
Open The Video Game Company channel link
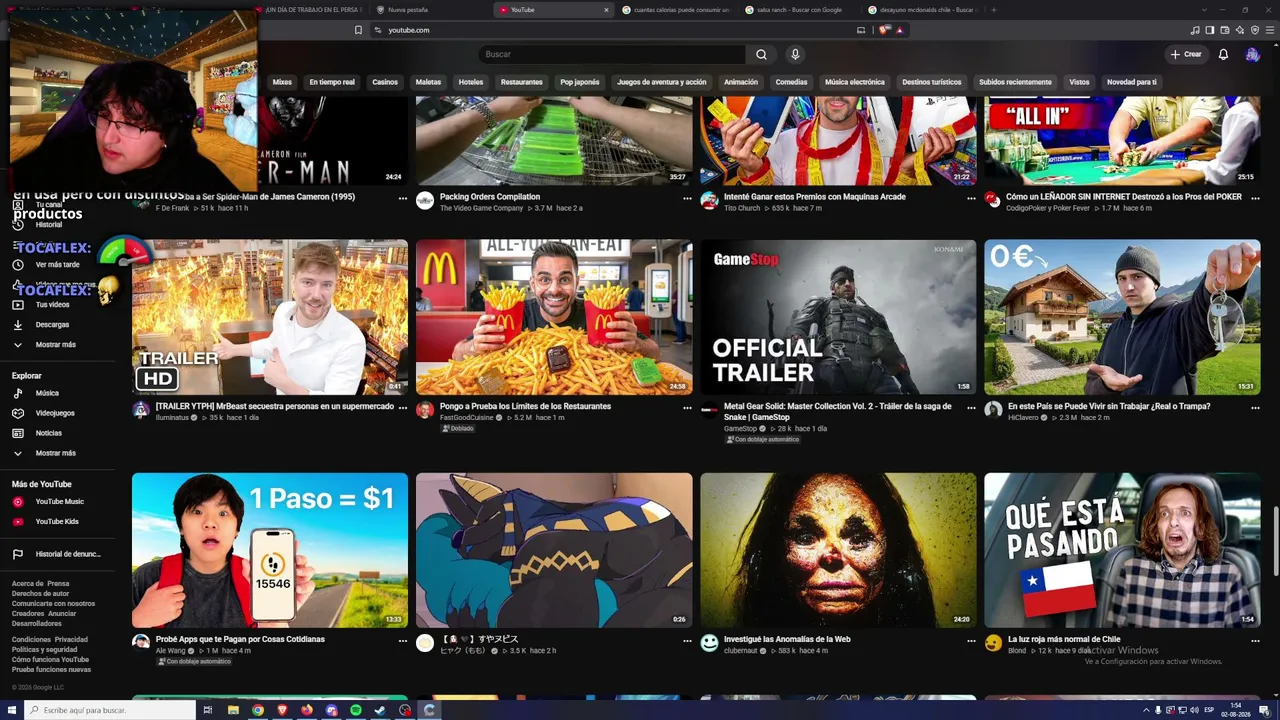[482, 208]
